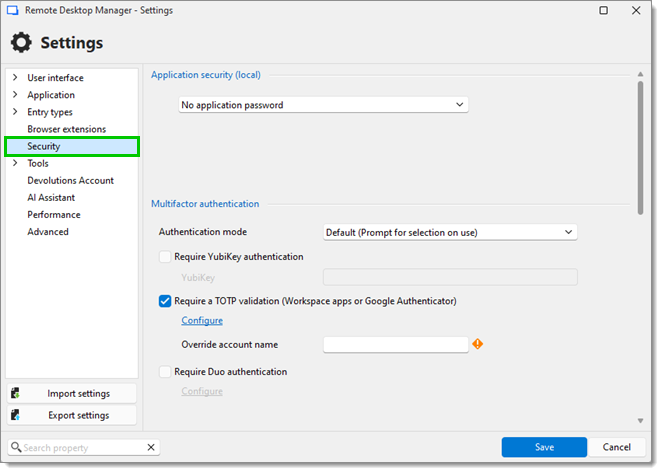Click the scrollbar down arrow
Image resolution: width=662 pixels, height=473 pixels.
pyautogui.click(x=640, y=421)
